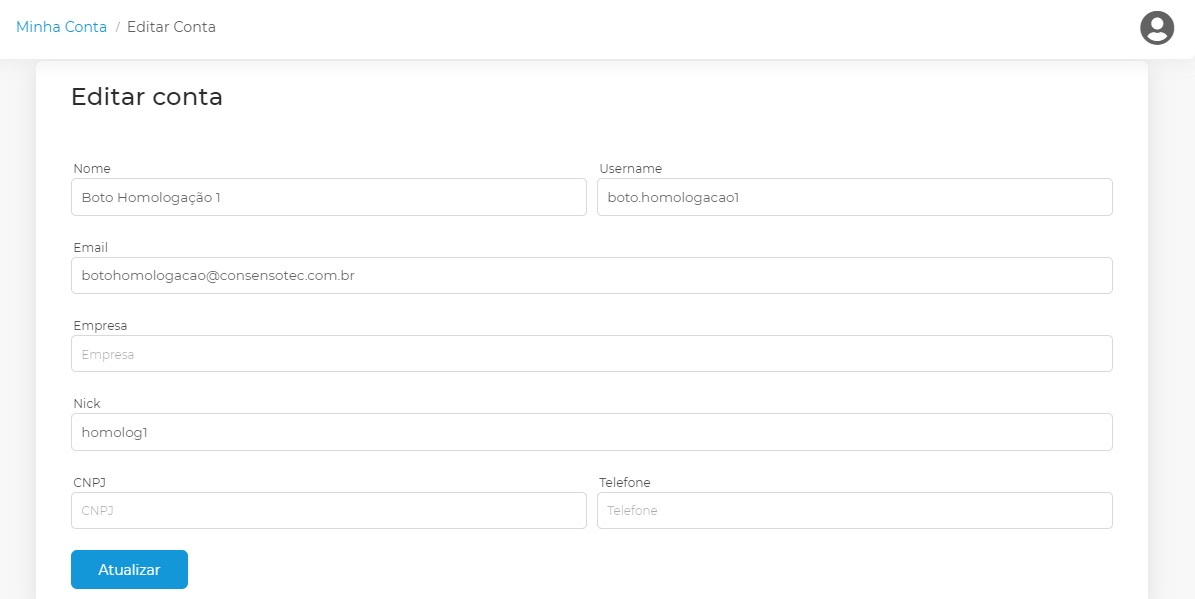The width and height of the screenshot is (1195, 599).
Task: Click the Editar conta page heading
Action: (x=147, y=97)
